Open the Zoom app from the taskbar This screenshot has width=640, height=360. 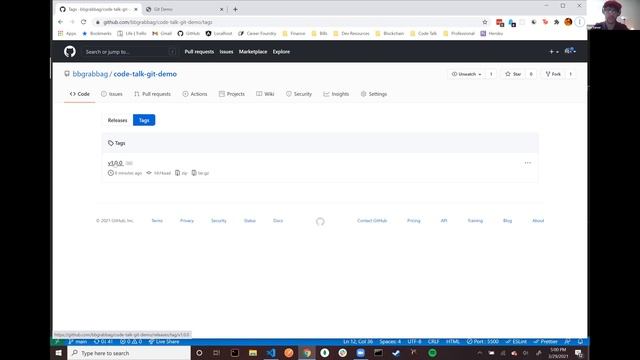tap(360, 353)
